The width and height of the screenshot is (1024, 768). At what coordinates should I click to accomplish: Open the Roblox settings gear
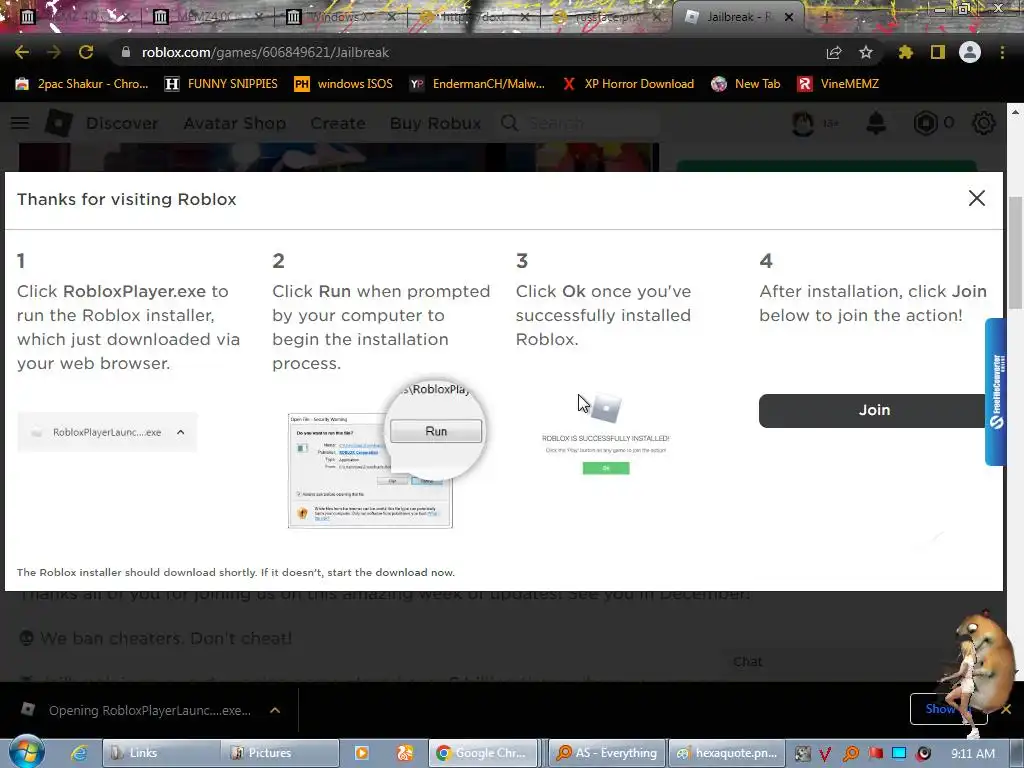[x=984, y=123]
